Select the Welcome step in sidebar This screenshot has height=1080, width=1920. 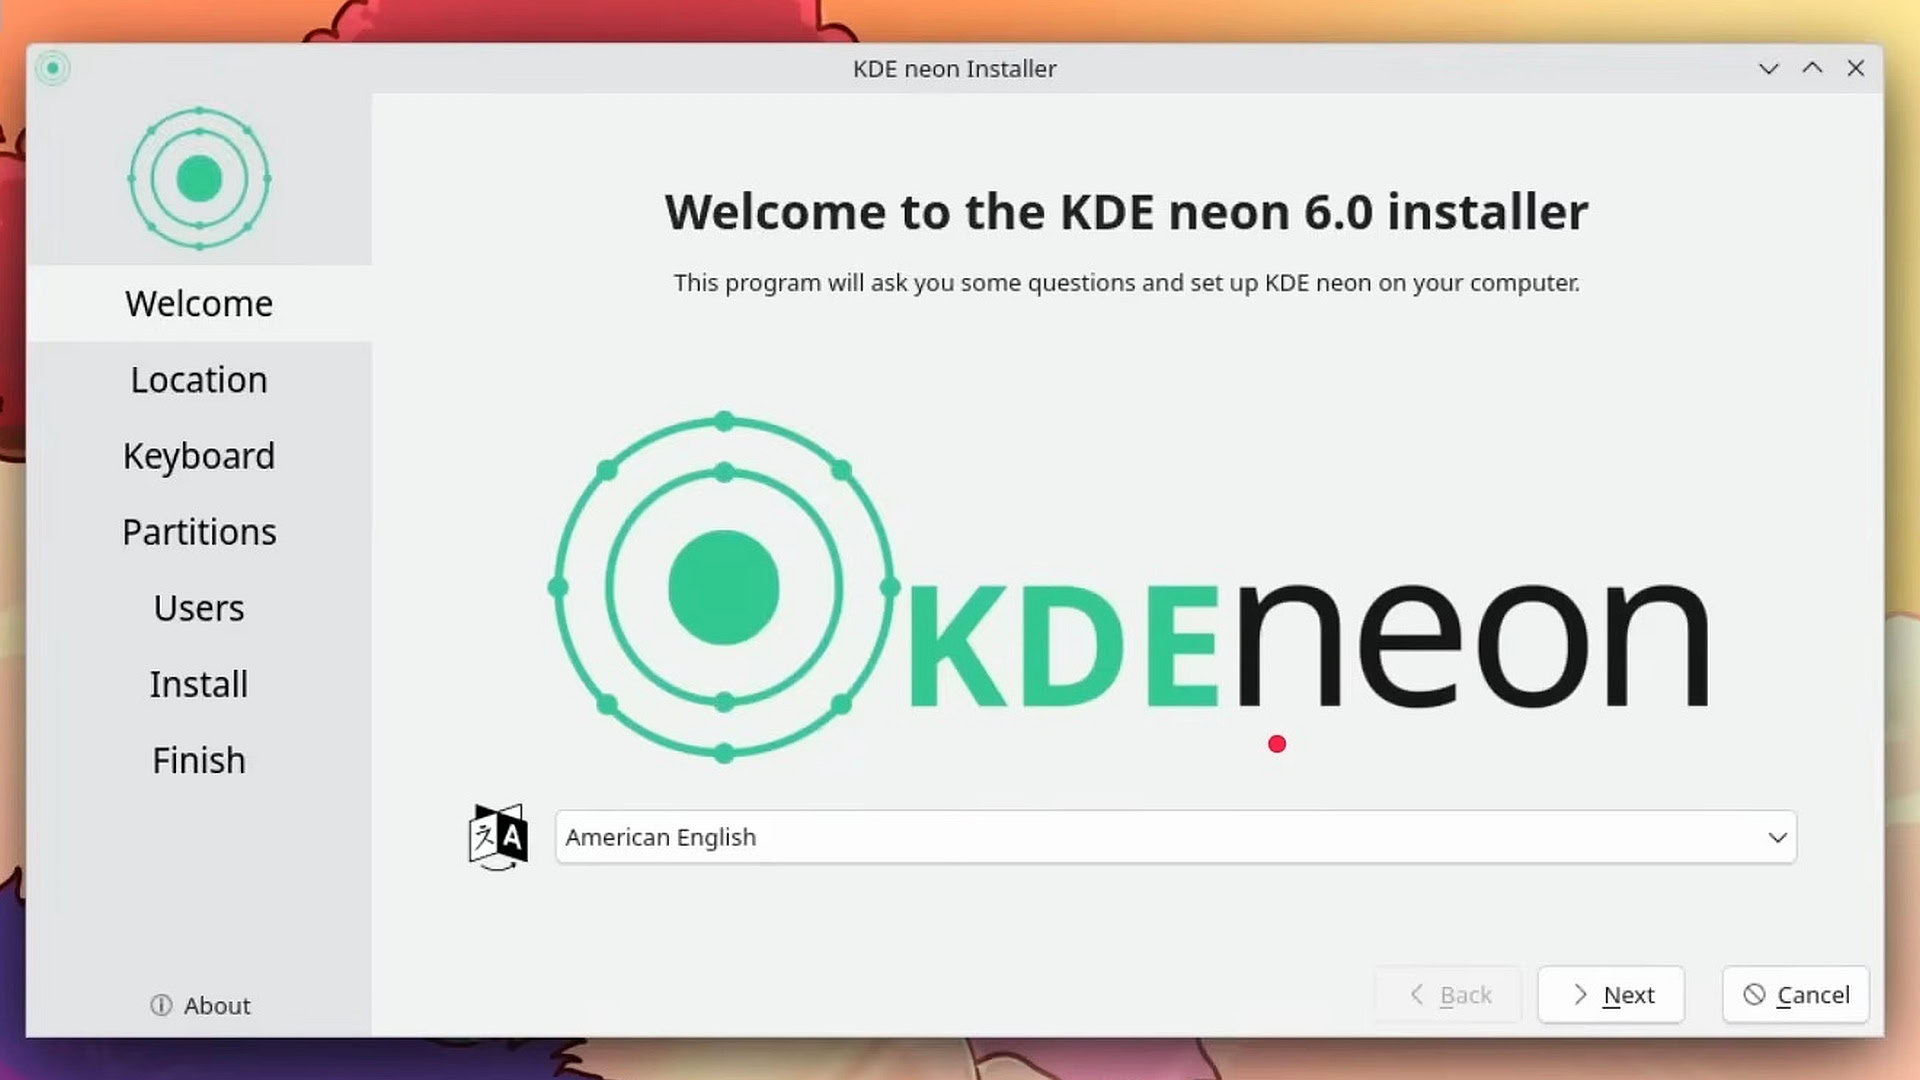(x=199, y=303)
